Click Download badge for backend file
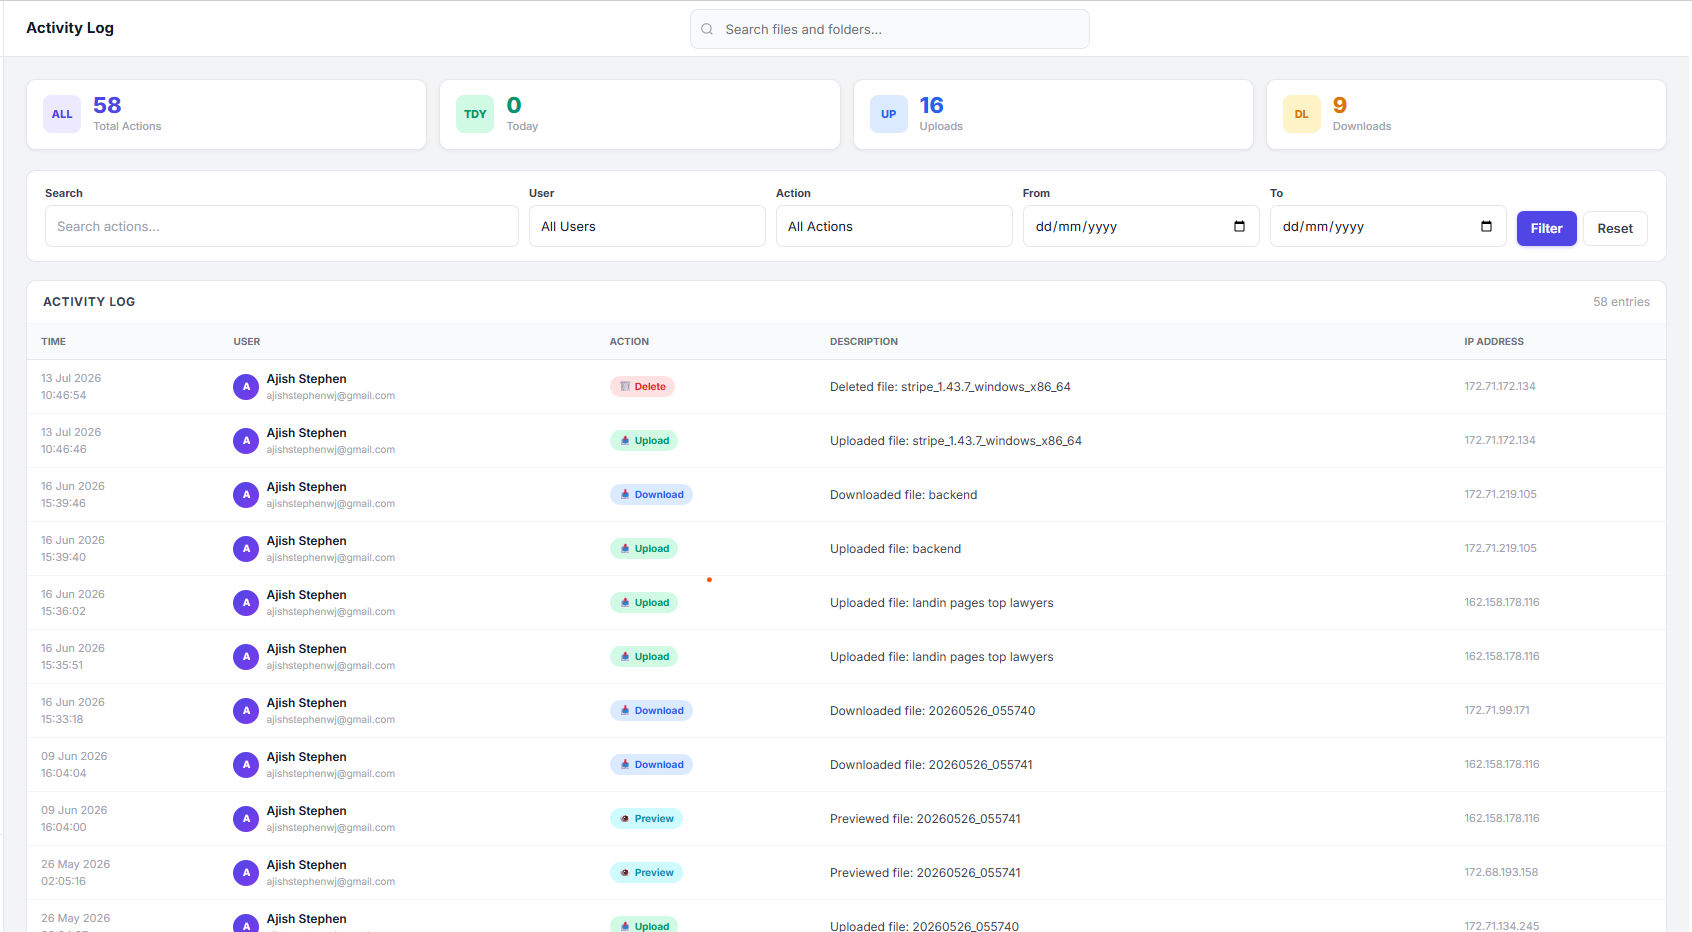1692x932 pixels. (x=651, y=494)
